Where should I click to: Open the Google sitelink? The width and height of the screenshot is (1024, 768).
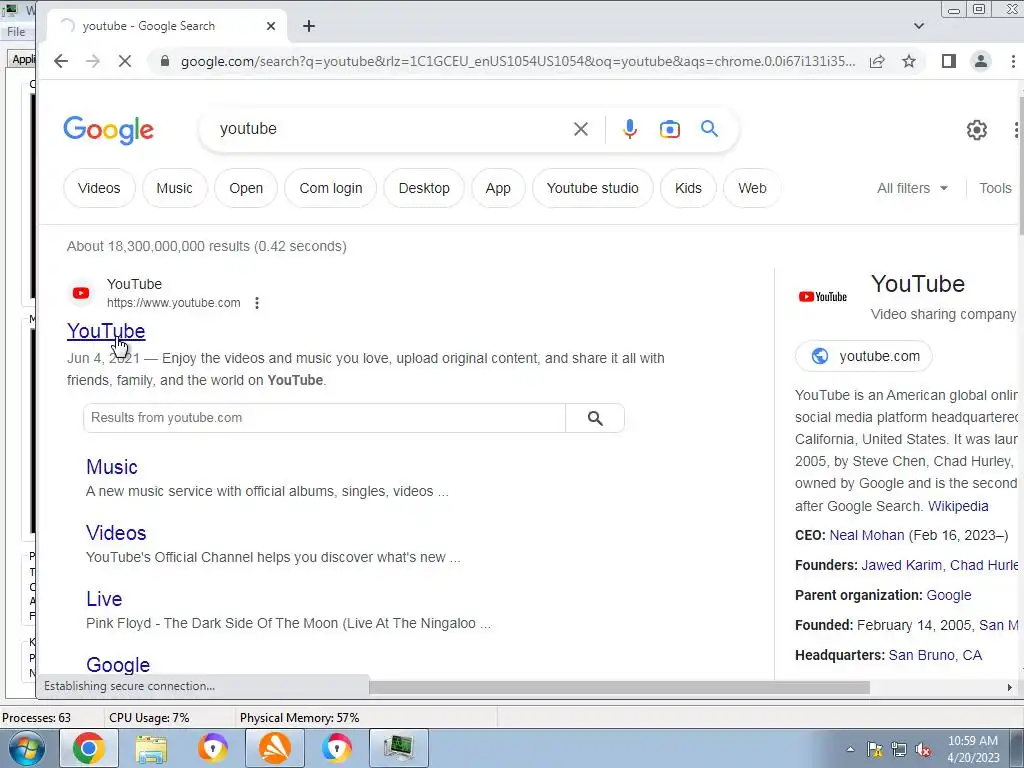coord(118,664)
